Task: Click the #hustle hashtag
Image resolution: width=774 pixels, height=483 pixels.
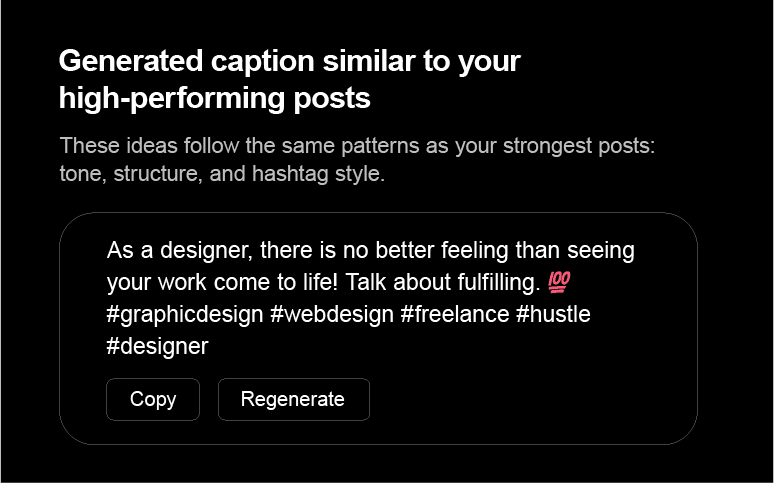Action: coord(553,314)
